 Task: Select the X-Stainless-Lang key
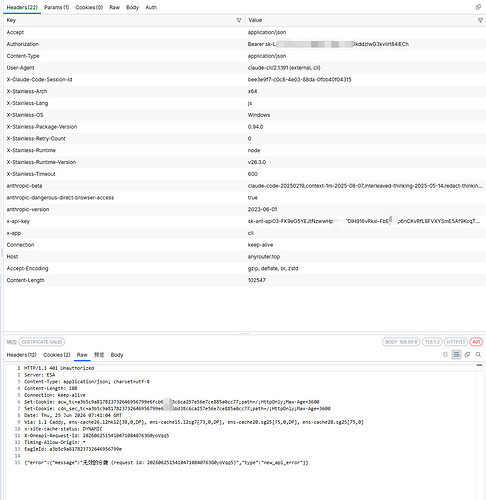click(x=27, y=103)
